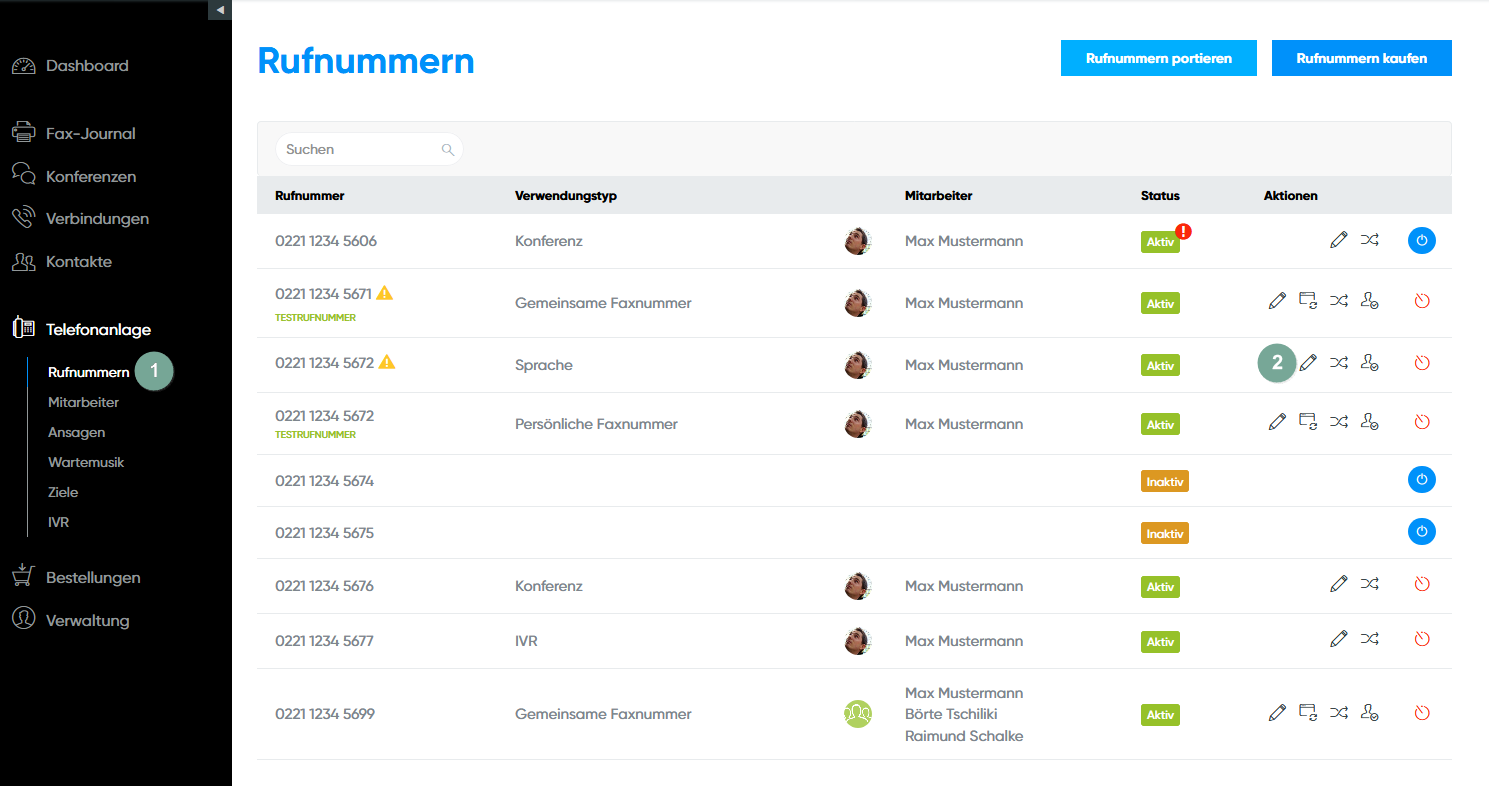Click calendar sync icon for 0221 1234 5671
1489x786 pixels.
(1308, 300)
